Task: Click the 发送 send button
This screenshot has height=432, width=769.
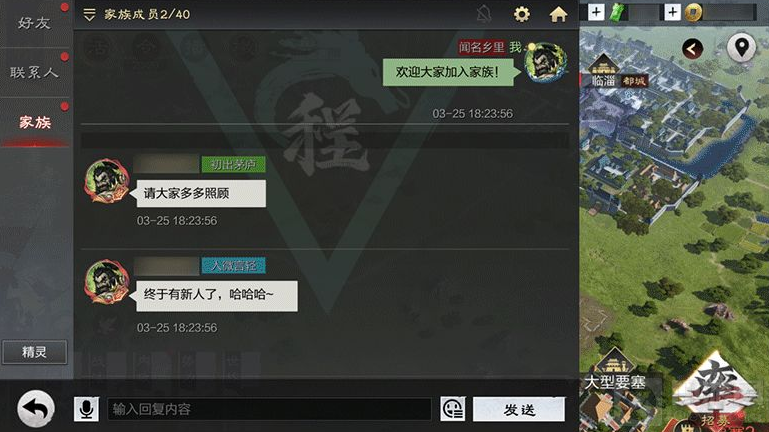Action: [519, 409]
